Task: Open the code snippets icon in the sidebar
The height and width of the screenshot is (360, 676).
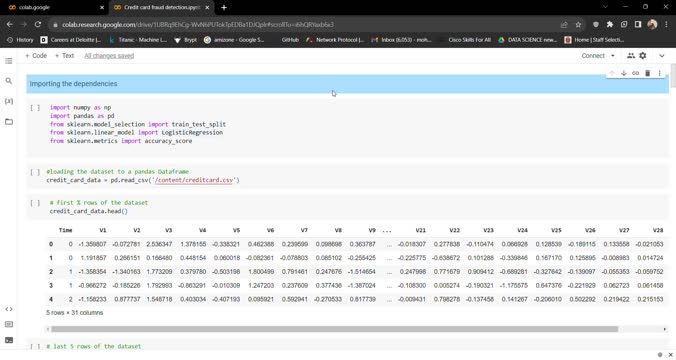Action: (x=9, y=309)
